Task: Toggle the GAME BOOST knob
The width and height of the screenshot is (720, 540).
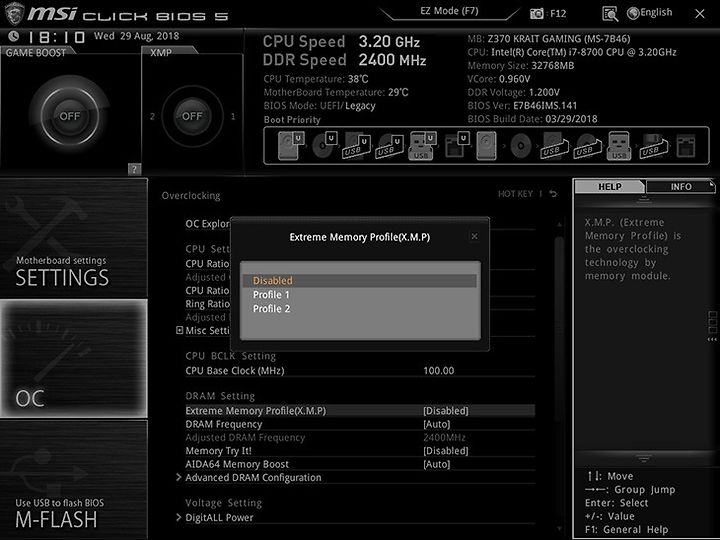Action: (x=69, y=116)
